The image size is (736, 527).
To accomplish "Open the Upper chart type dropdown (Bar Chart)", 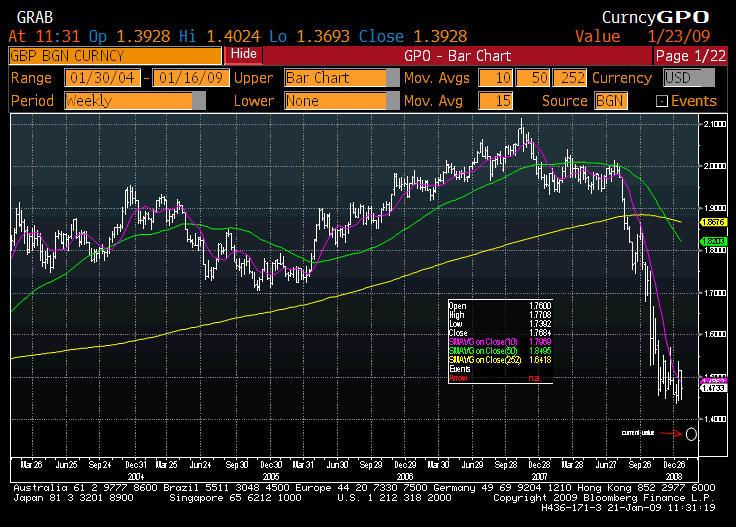I will click(341, 78).
